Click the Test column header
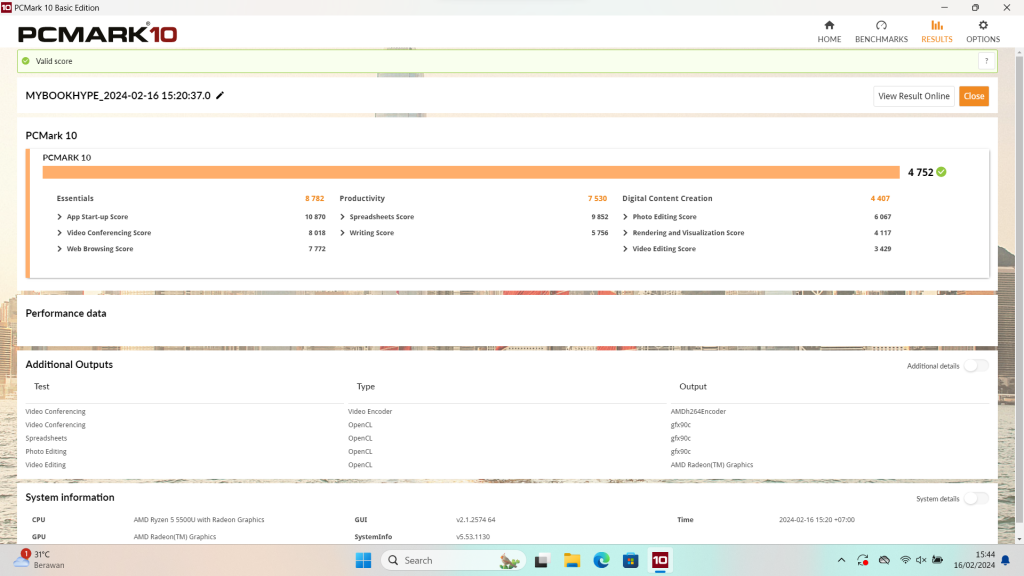 (x=41, y=387)
